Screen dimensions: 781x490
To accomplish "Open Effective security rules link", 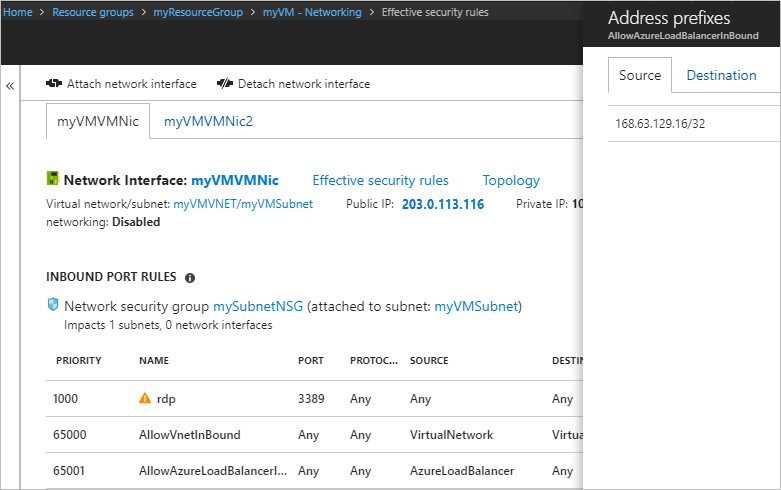I will (380, 180).
